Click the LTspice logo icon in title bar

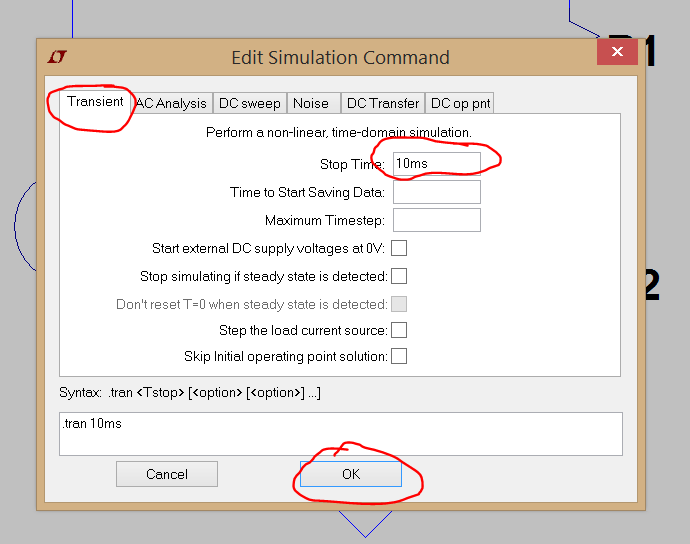[x=57, y=57]
